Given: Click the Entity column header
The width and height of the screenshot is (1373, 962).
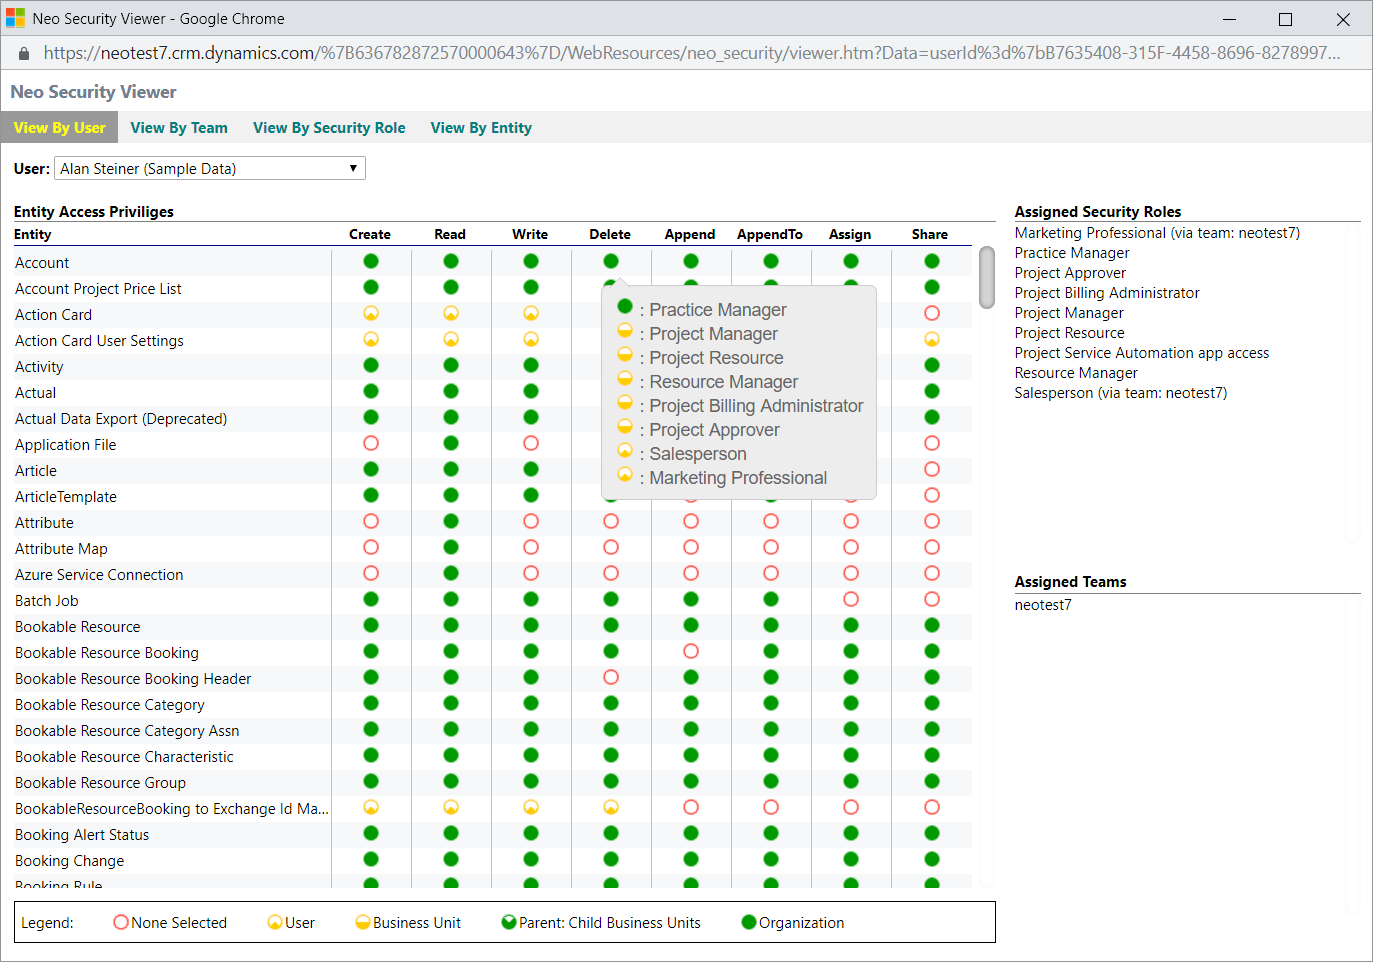Looking at the screenshot, I should (x=33, y=234).
